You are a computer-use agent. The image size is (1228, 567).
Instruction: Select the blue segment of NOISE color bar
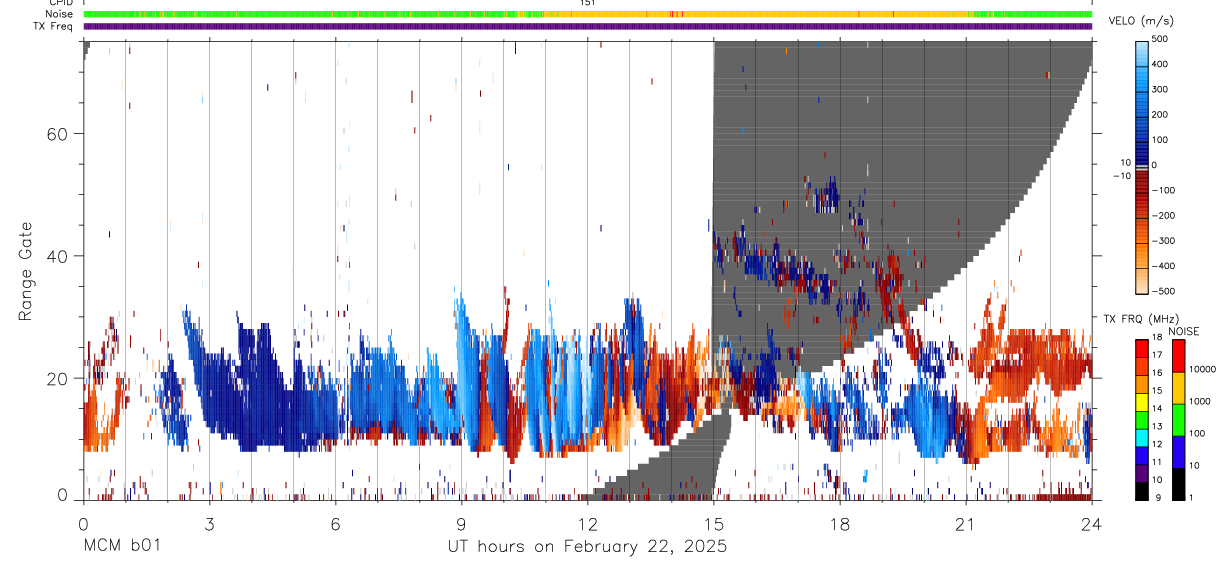[1177, 451]
